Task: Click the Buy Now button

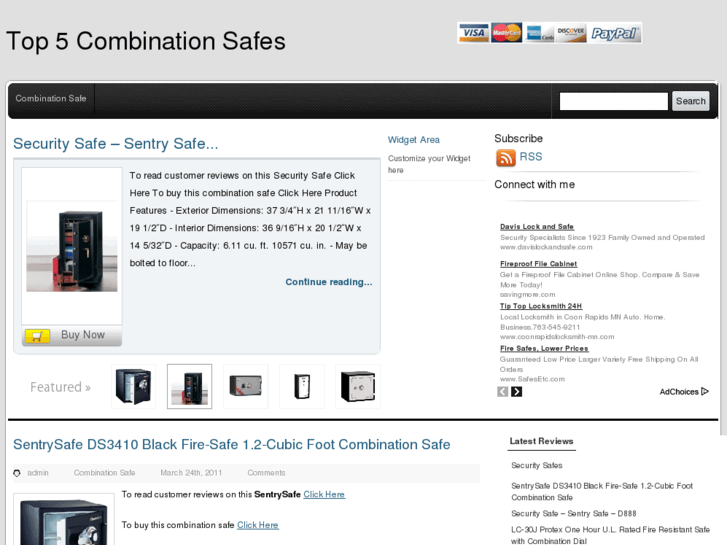Action: (x=72, y=335)
